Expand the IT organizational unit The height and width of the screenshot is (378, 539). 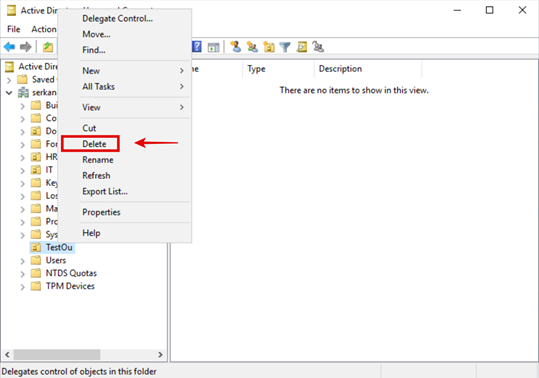tap(23, 171)
